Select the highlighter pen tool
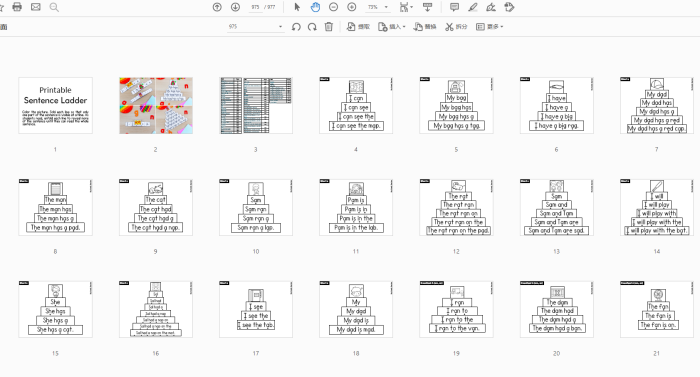 [x=473, y=7]
